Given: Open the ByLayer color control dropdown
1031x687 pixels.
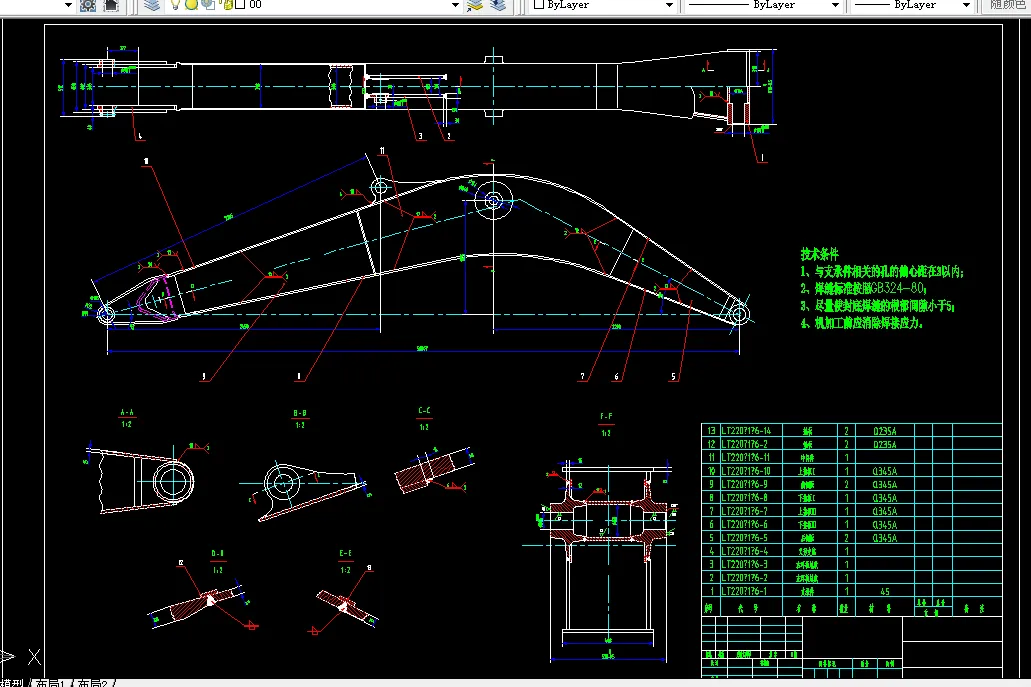Looking at the screenshot, I should [x=669, y=5].
